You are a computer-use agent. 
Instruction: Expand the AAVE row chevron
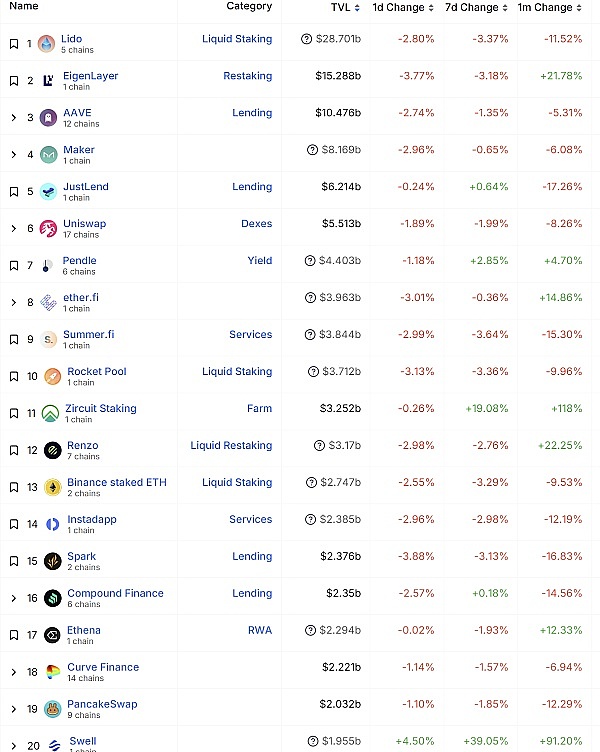tap(14, 118)
